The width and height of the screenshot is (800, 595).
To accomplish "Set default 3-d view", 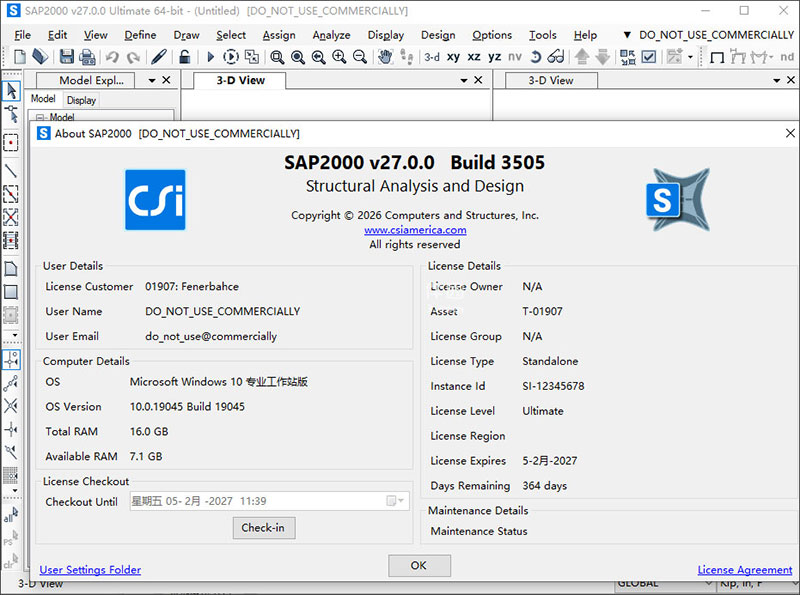I will click(432, 58).
